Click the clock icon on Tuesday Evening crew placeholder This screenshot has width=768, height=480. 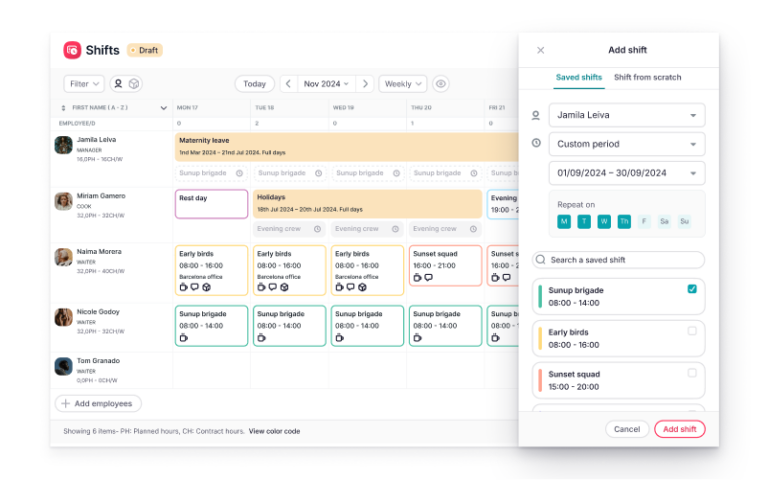(317, 229)
